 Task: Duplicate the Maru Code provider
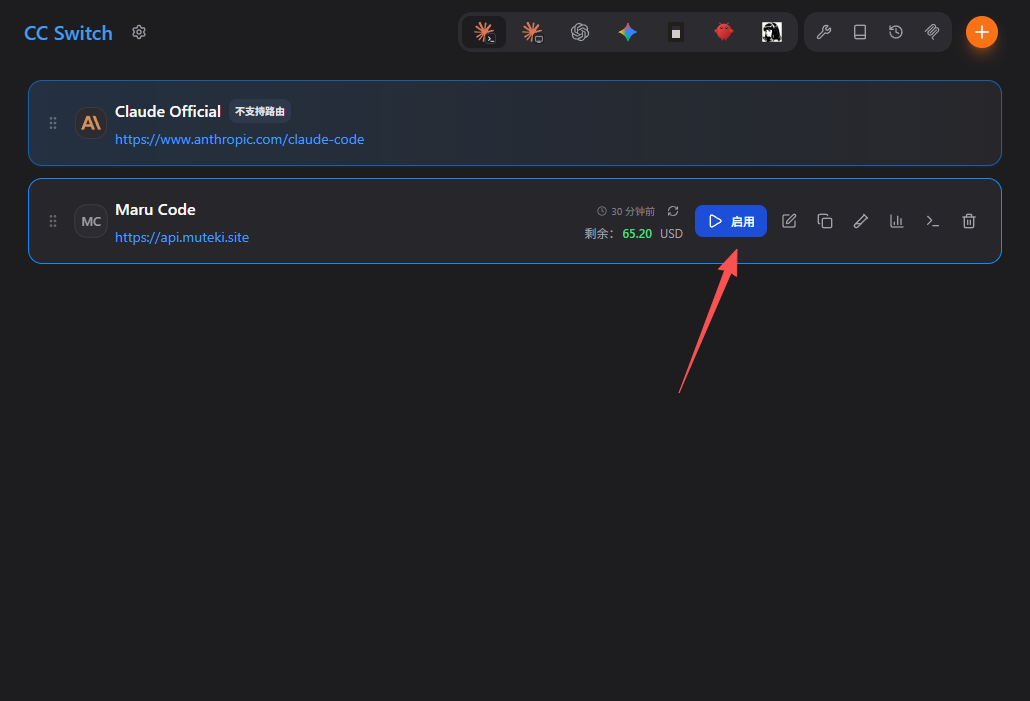pyautogui.click(x=825, y=221)
